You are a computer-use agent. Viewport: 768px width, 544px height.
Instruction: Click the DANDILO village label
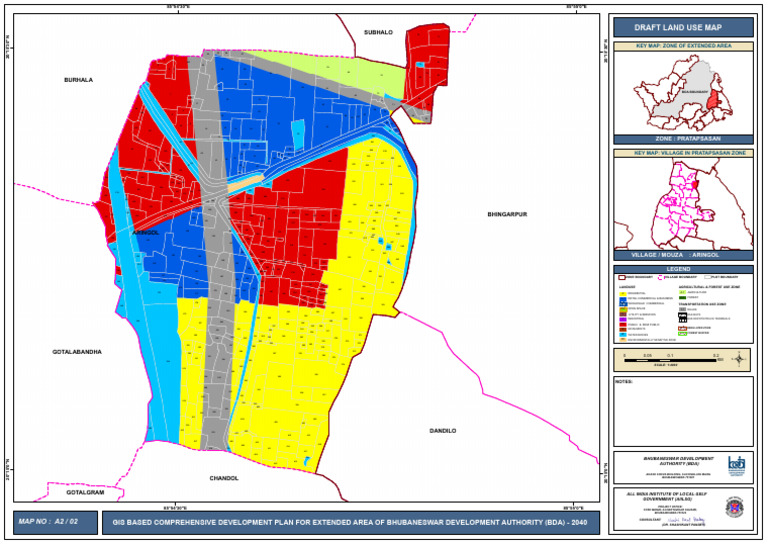[x=443, y=431]
